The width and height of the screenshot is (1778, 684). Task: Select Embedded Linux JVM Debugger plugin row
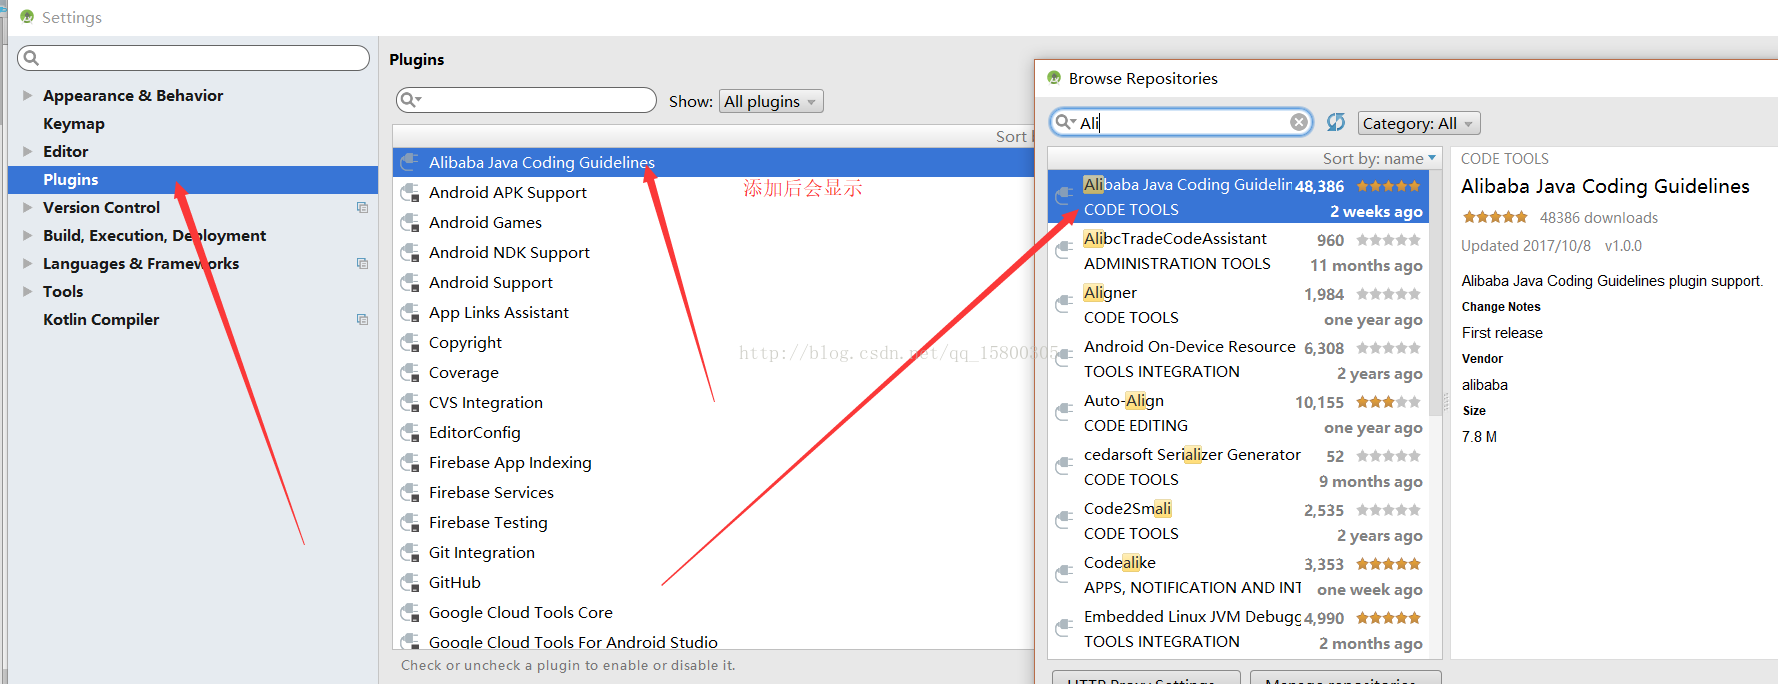[x=1238, y=629]
